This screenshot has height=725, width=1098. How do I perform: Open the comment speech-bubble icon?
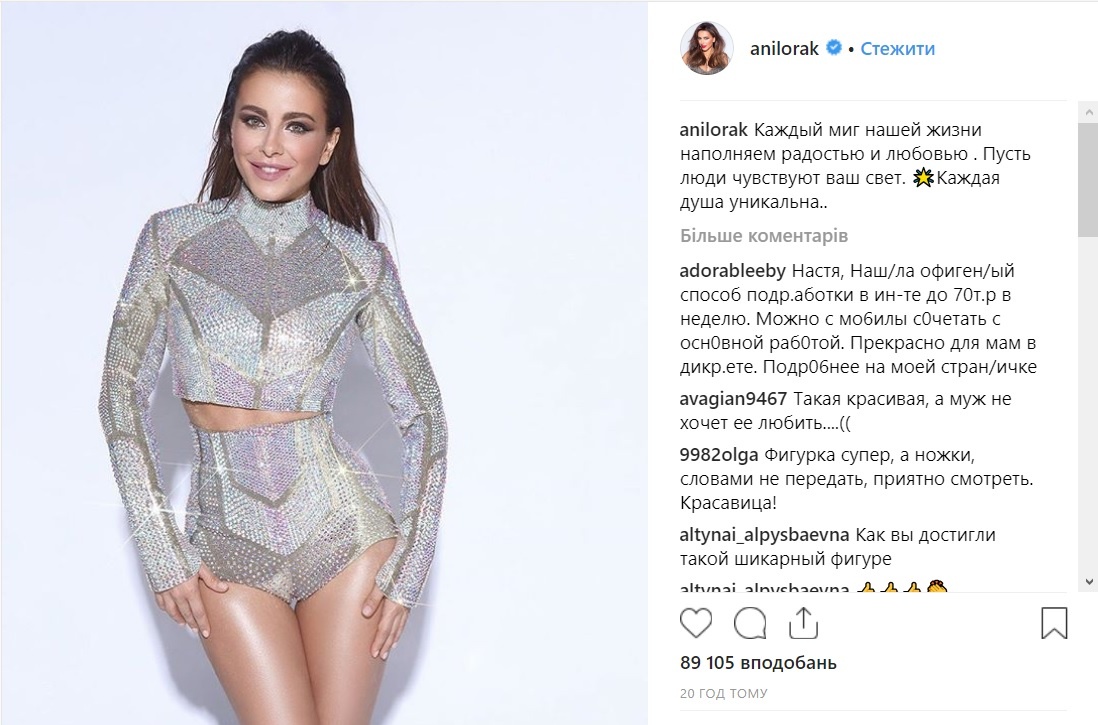tap(750, 623)
